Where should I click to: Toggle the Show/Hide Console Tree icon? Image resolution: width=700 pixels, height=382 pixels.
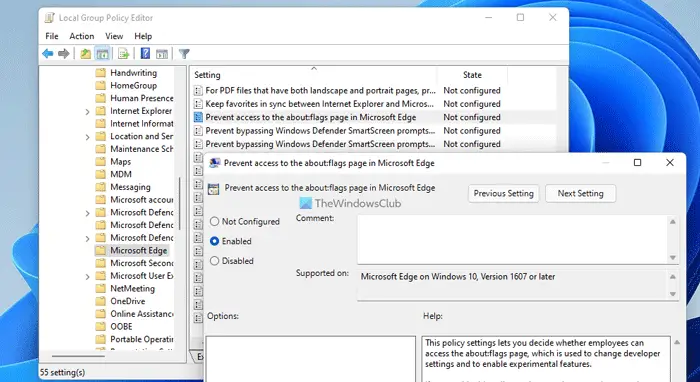click(103, 54)
